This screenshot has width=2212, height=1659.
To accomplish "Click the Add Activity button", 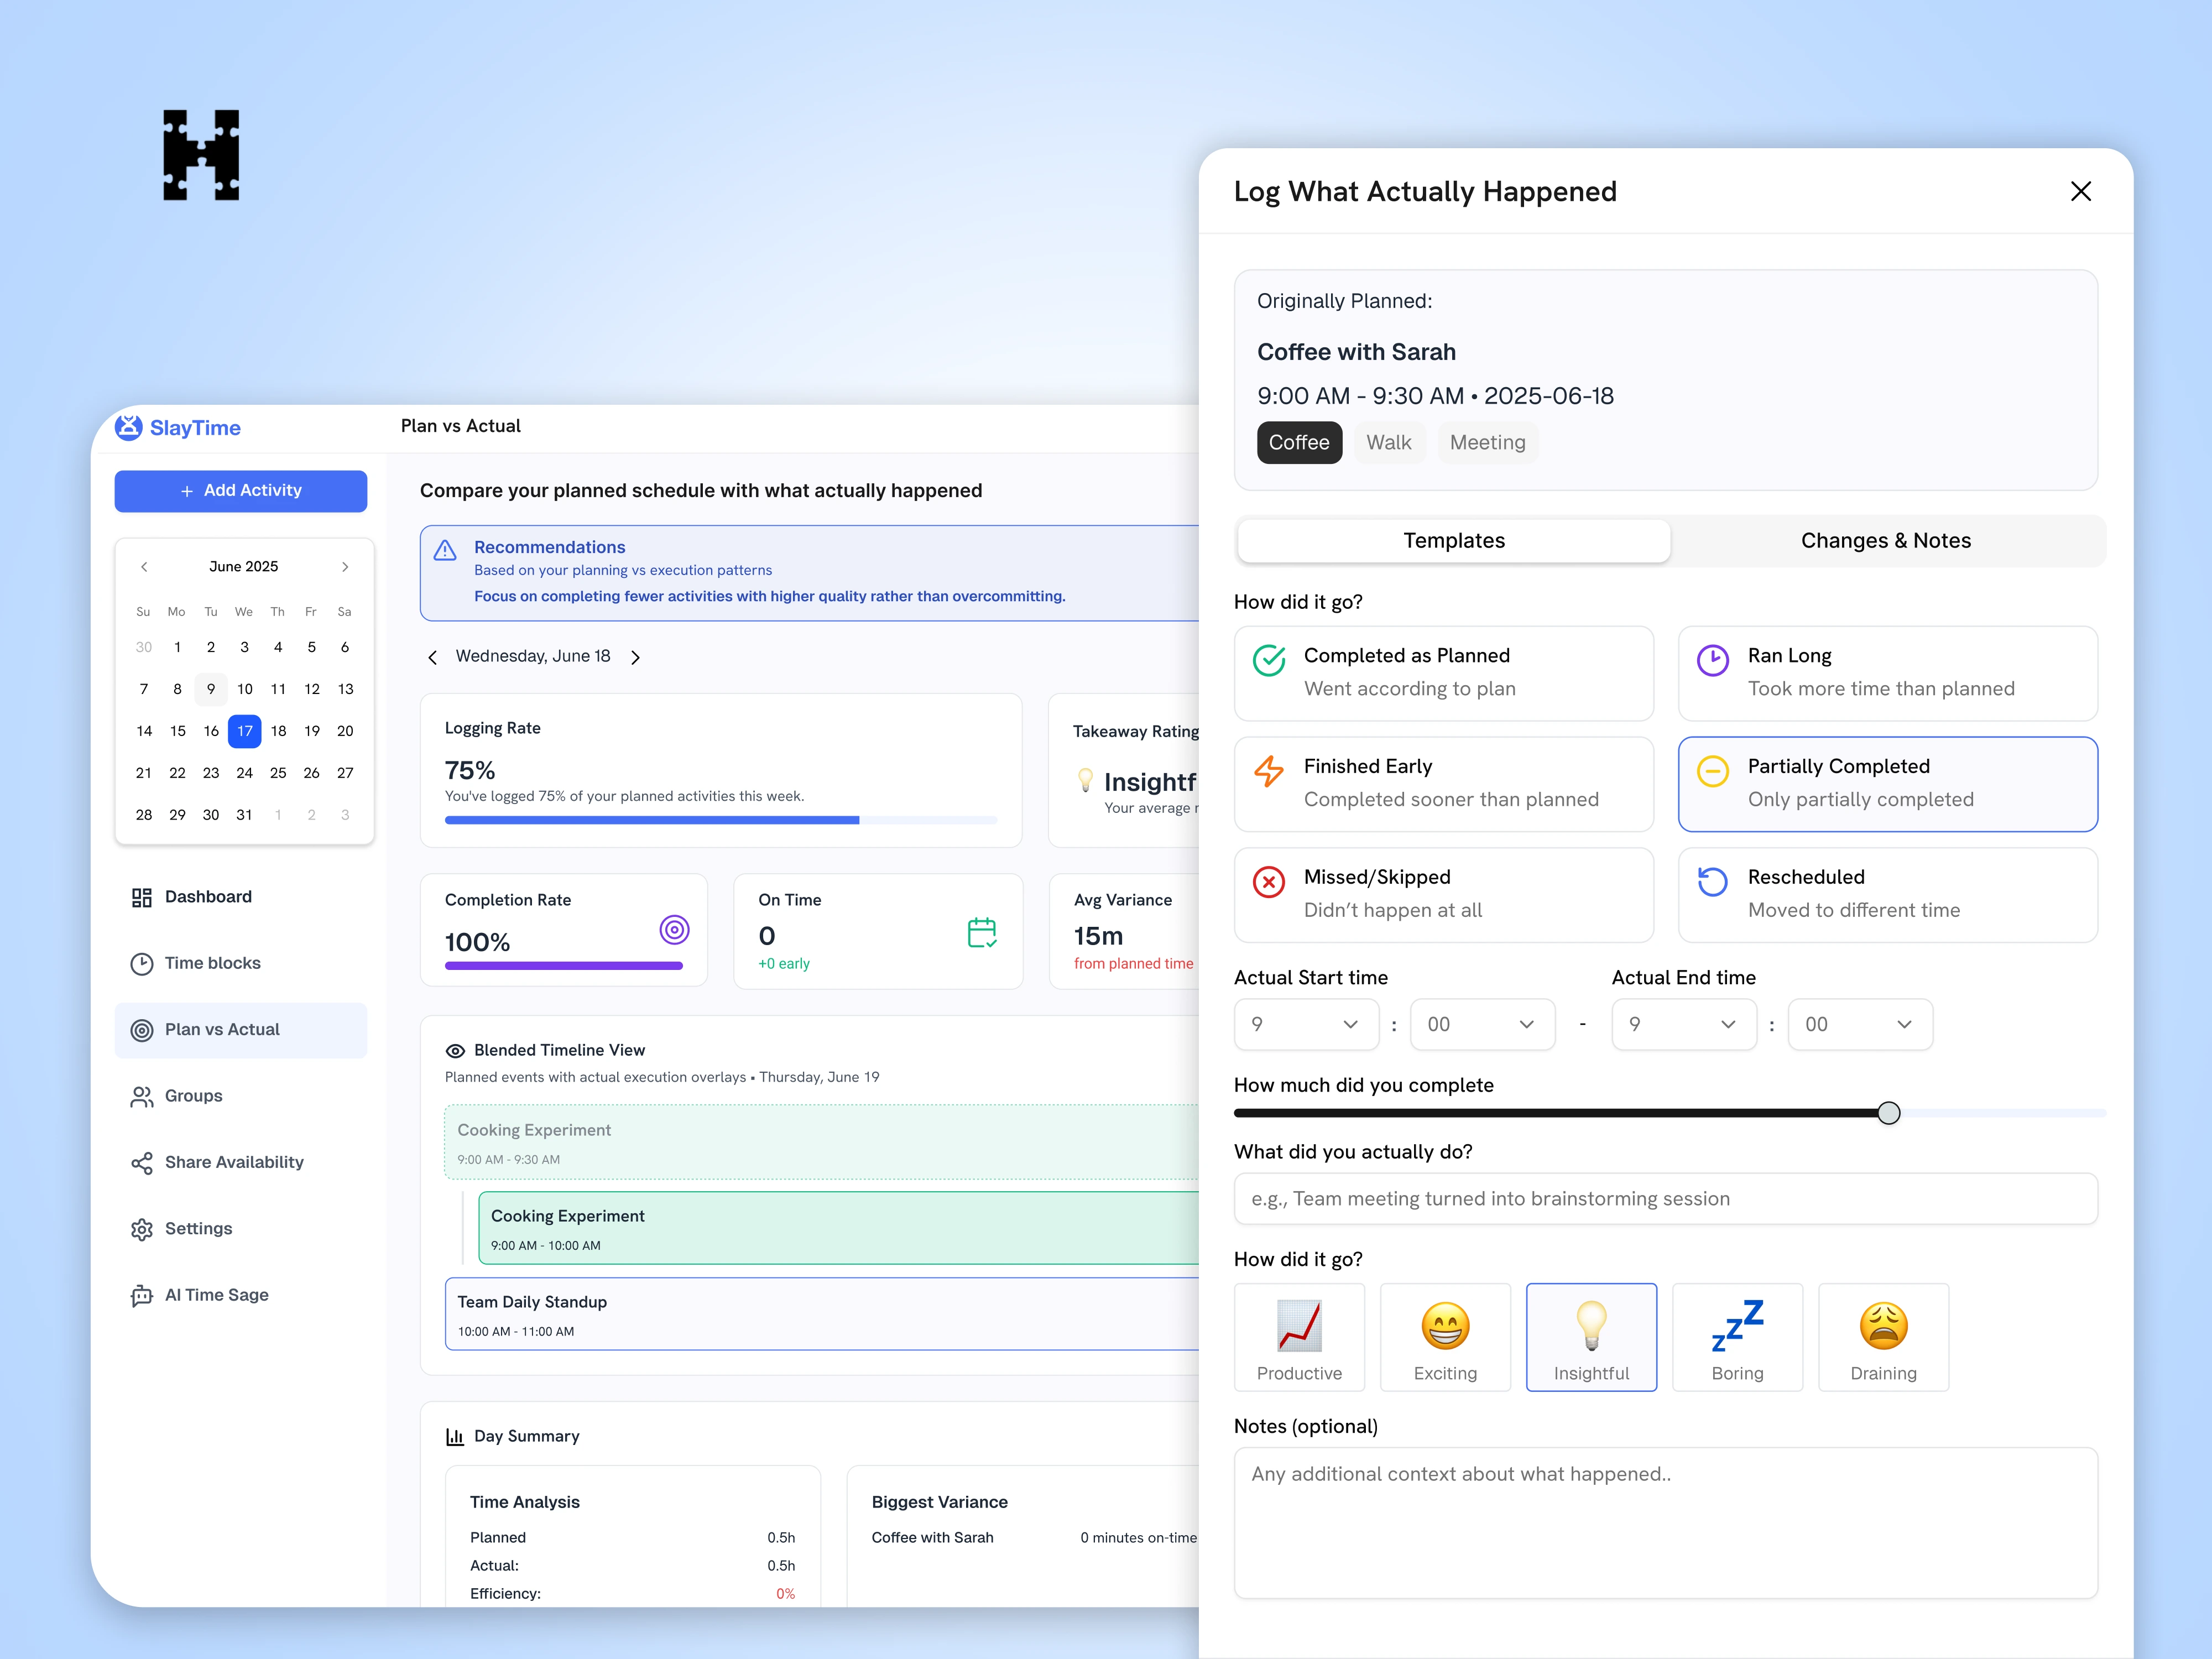I will tap(240, 491).
